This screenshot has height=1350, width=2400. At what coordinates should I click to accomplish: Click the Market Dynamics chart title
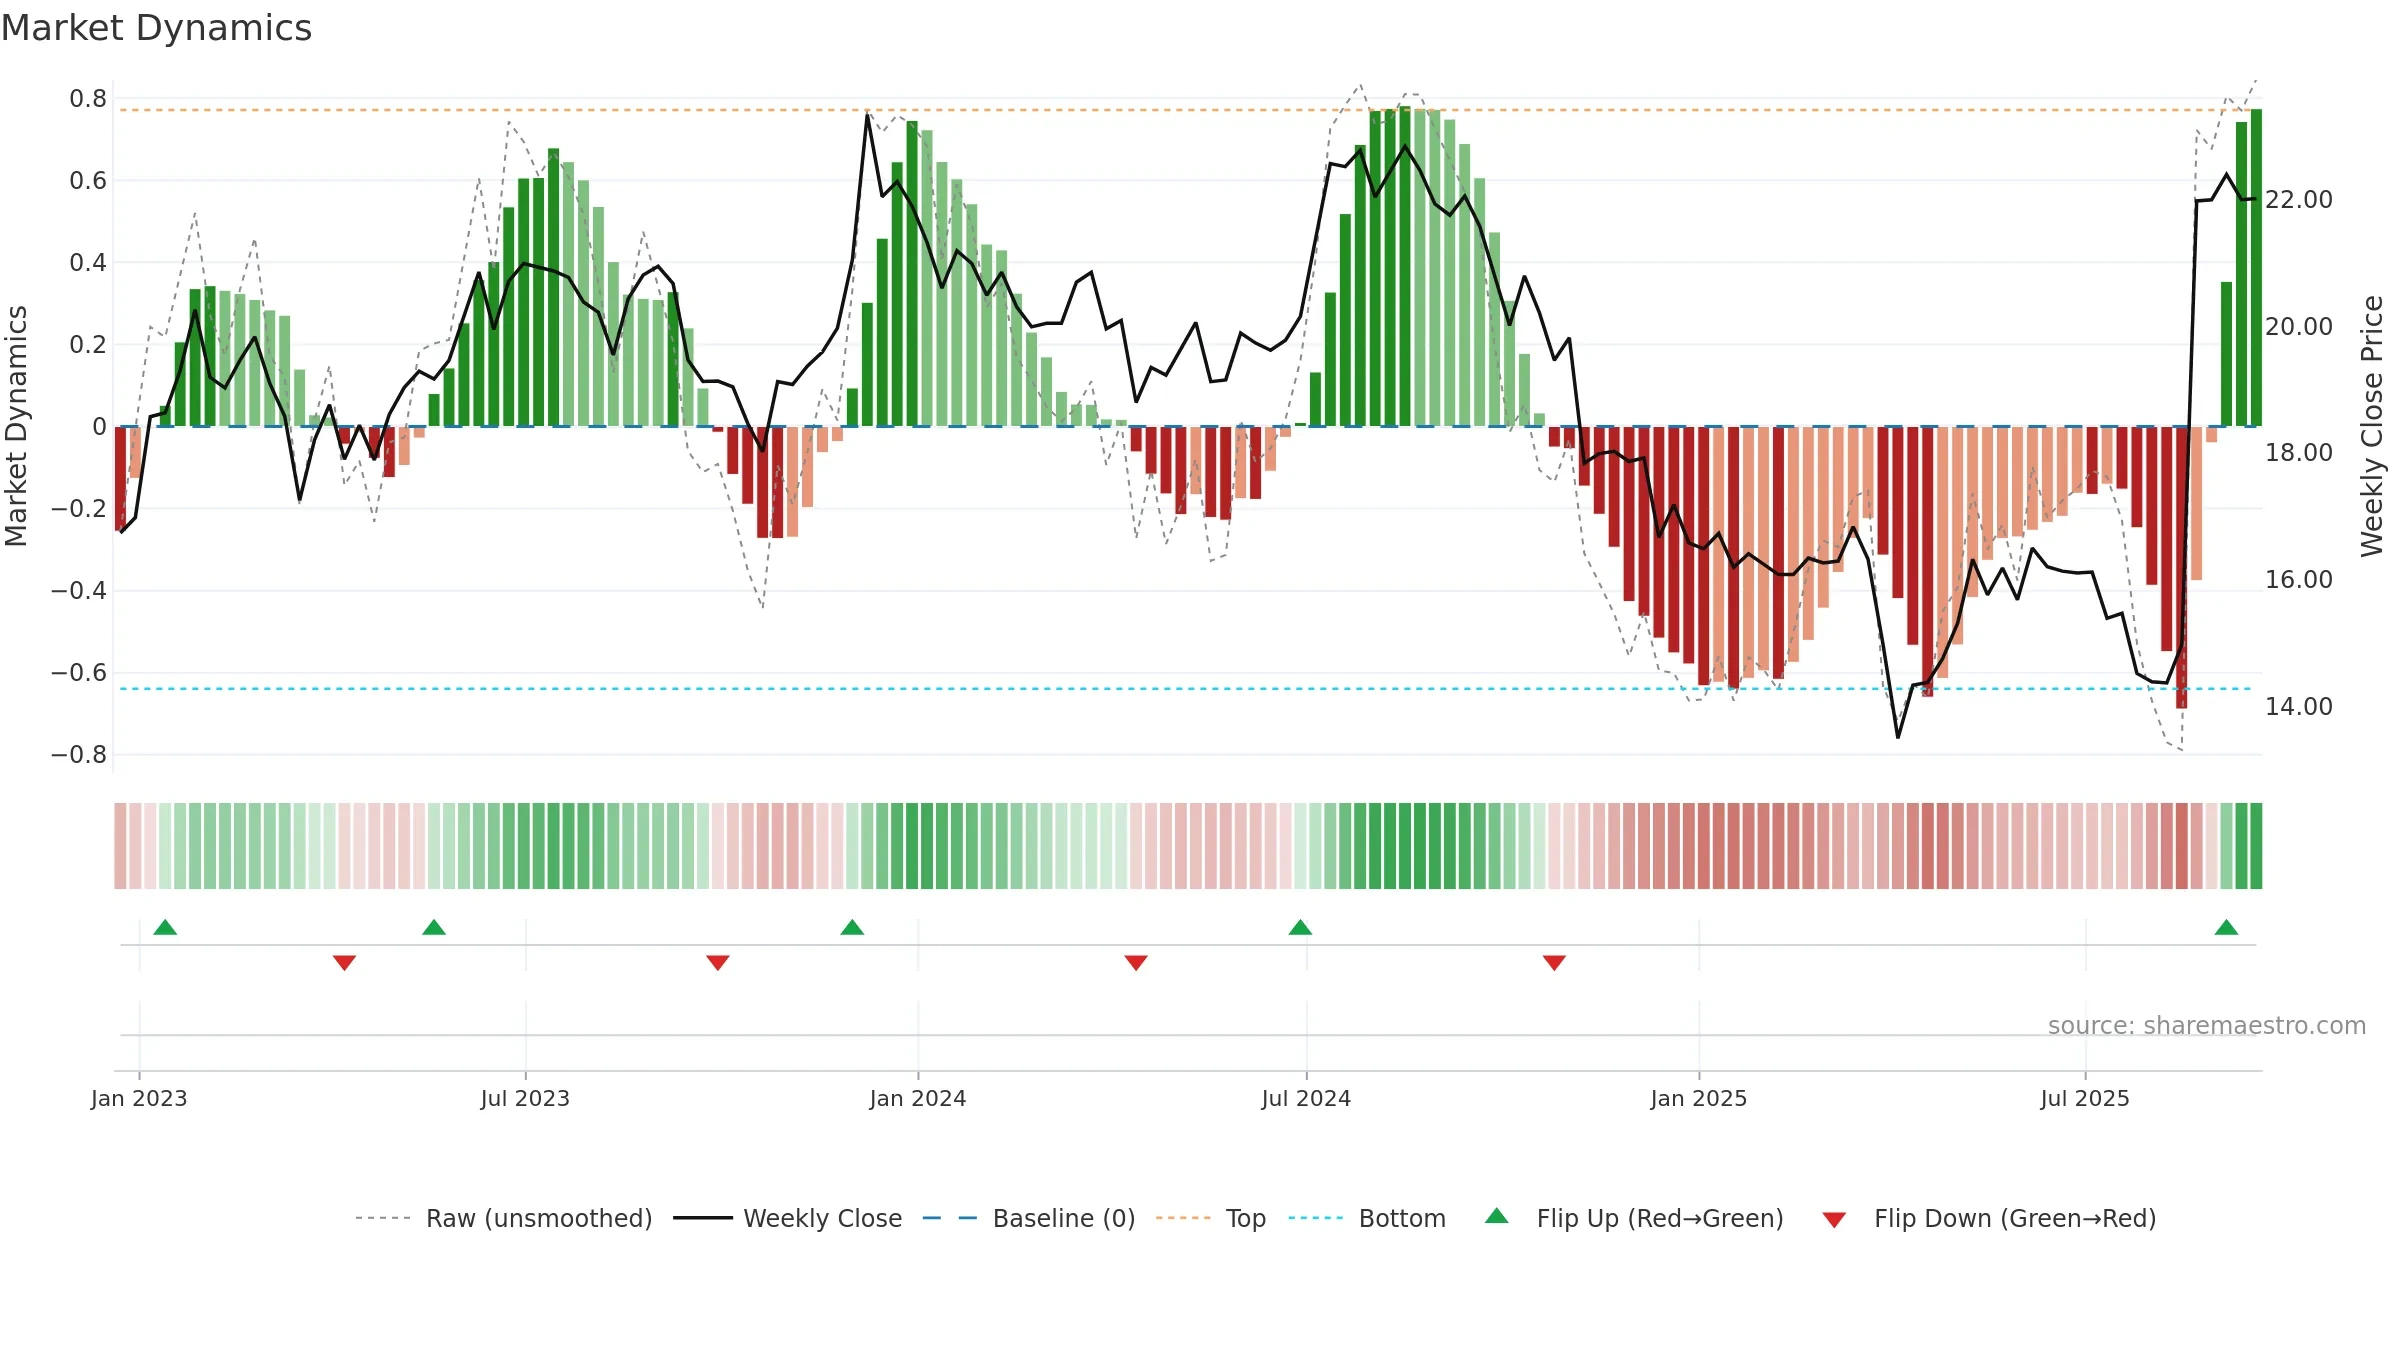156,28
